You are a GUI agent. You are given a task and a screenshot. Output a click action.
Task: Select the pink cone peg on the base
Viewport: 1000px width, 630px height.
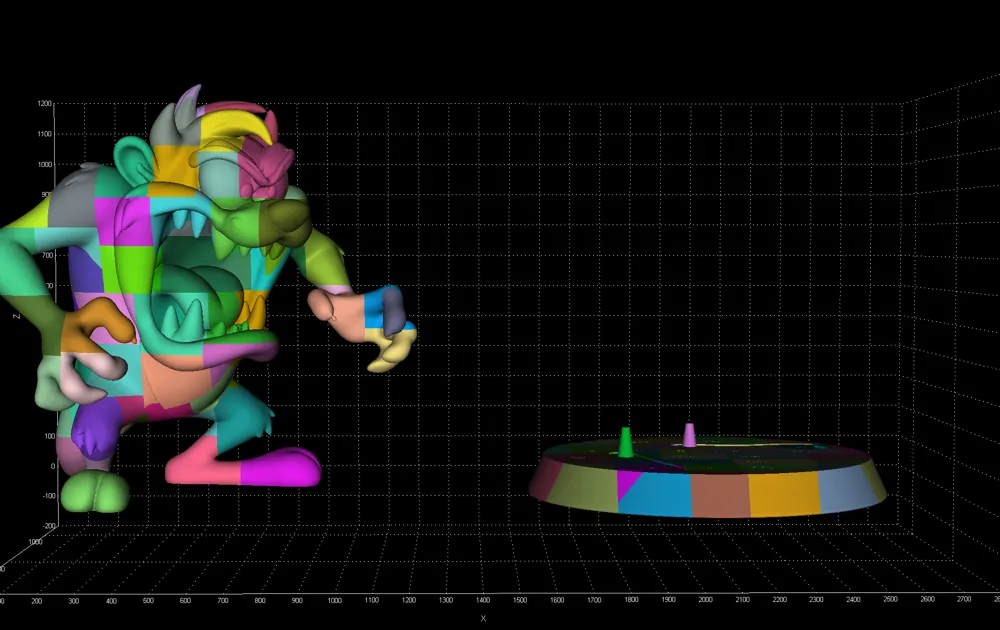click(x=689, y=435)
